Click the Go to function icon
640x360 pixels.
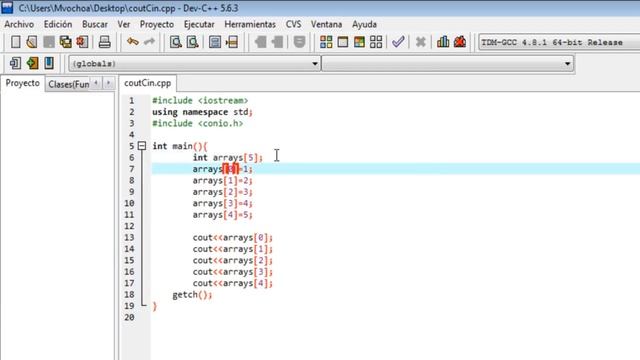click(x=215, y=42)
